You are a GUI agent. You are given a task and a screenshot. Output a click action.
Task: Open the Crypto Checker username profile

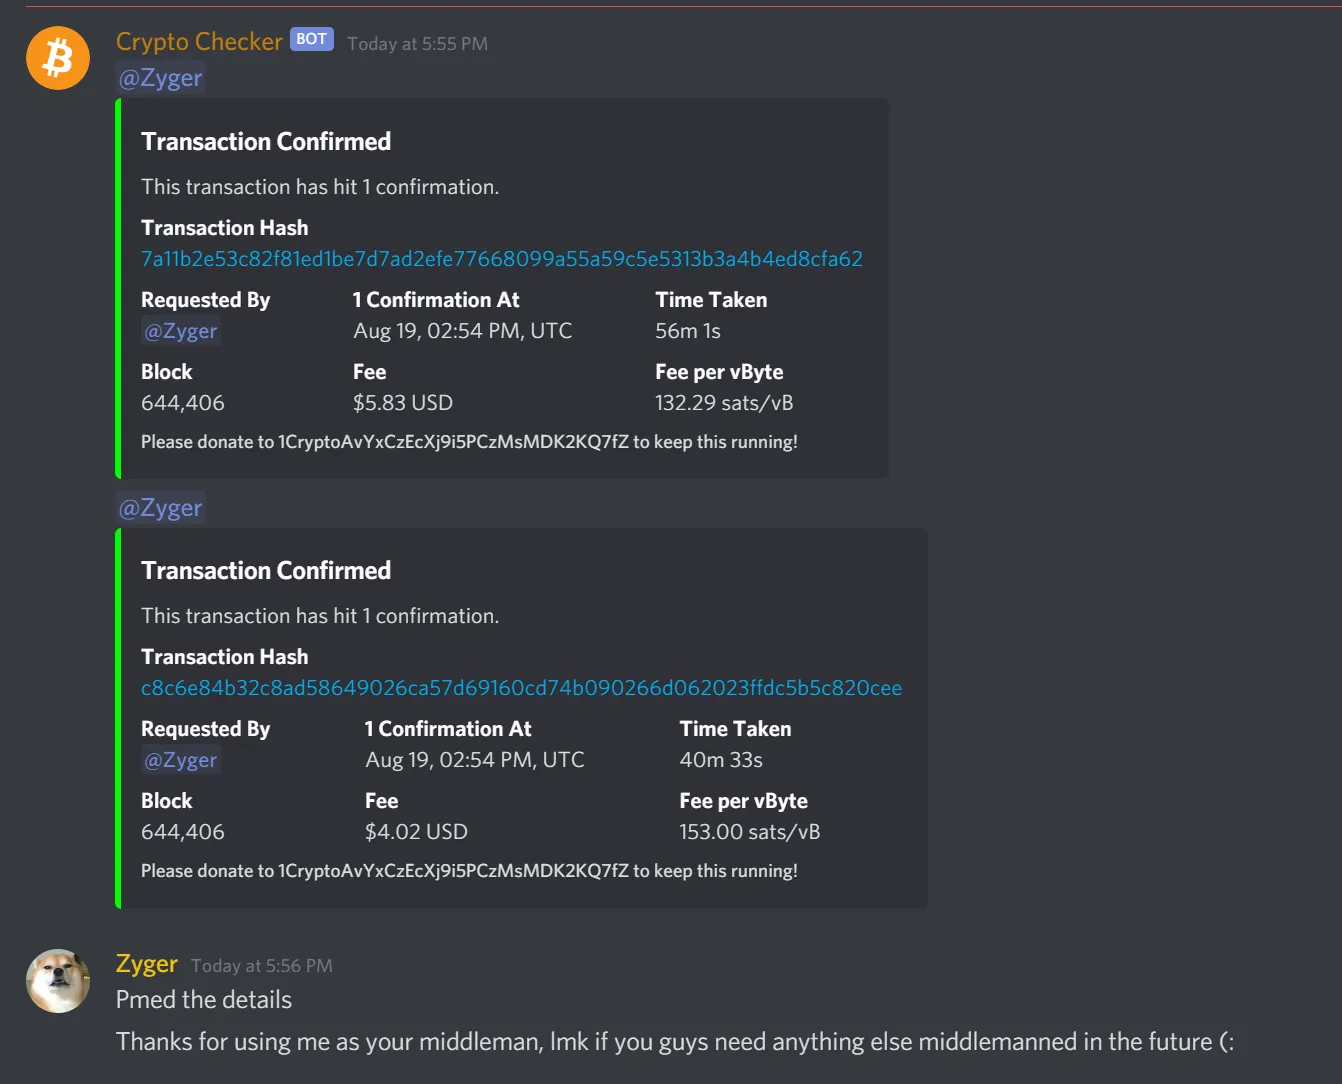(x=199, y=42)
